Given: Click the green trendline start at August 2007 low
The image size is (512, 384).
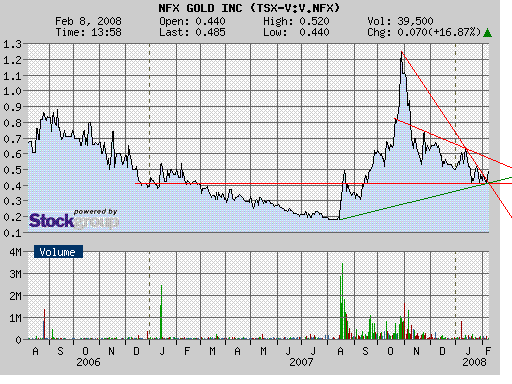Looking at the screenshot, I should point(341,219).
